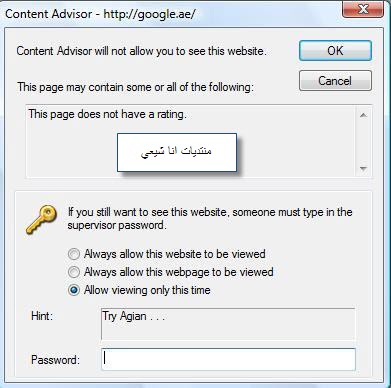Confirm with the OK button
The image size is (391, 388).
[x=335, y=51]
